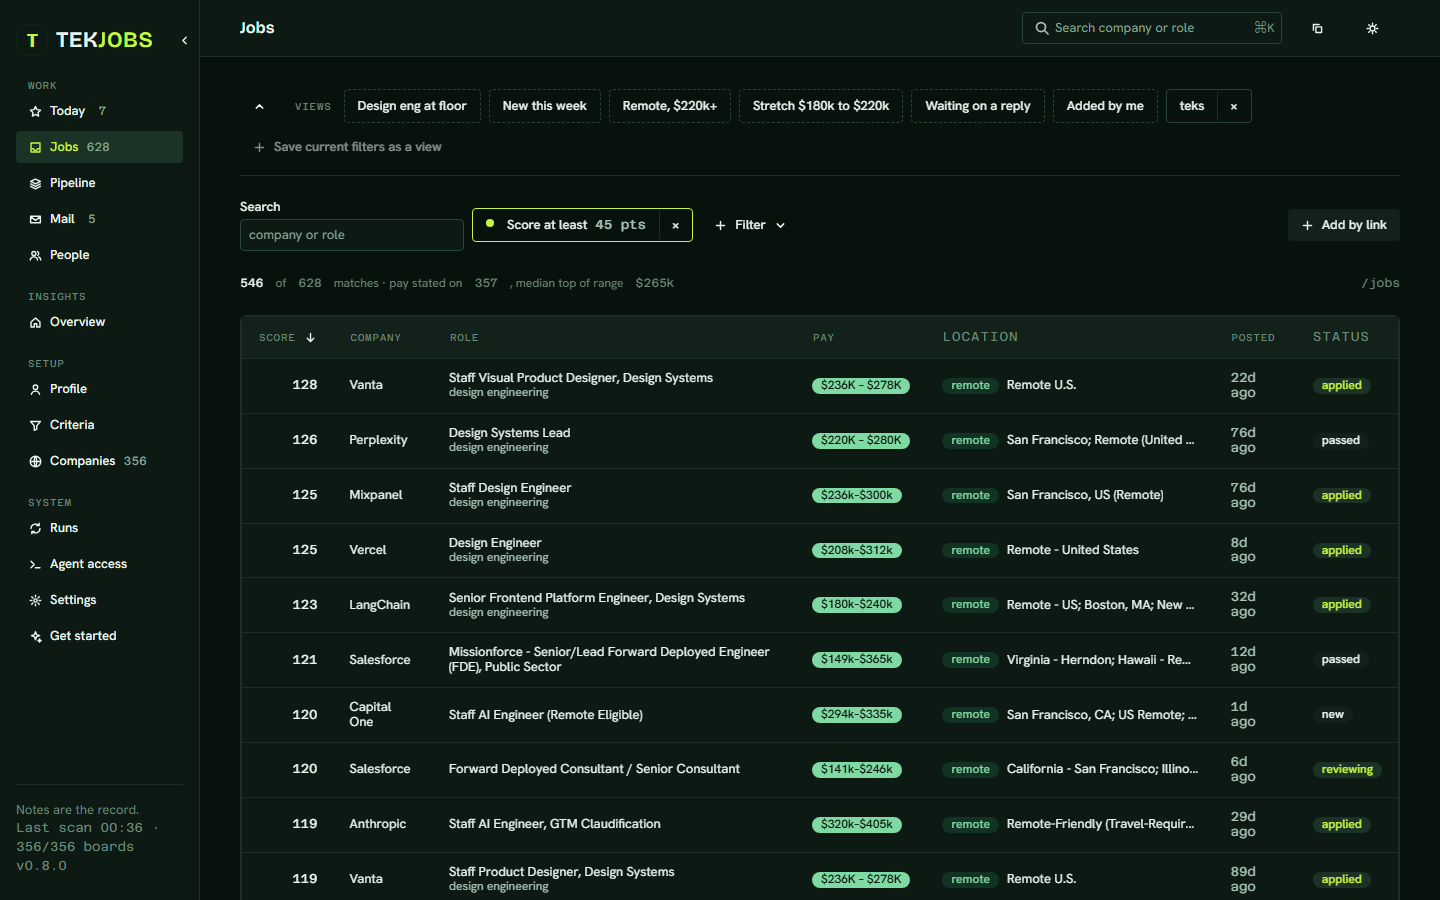Select the Remote, $220k+ view
The image size is (1440, 900).
click(670, 106)
